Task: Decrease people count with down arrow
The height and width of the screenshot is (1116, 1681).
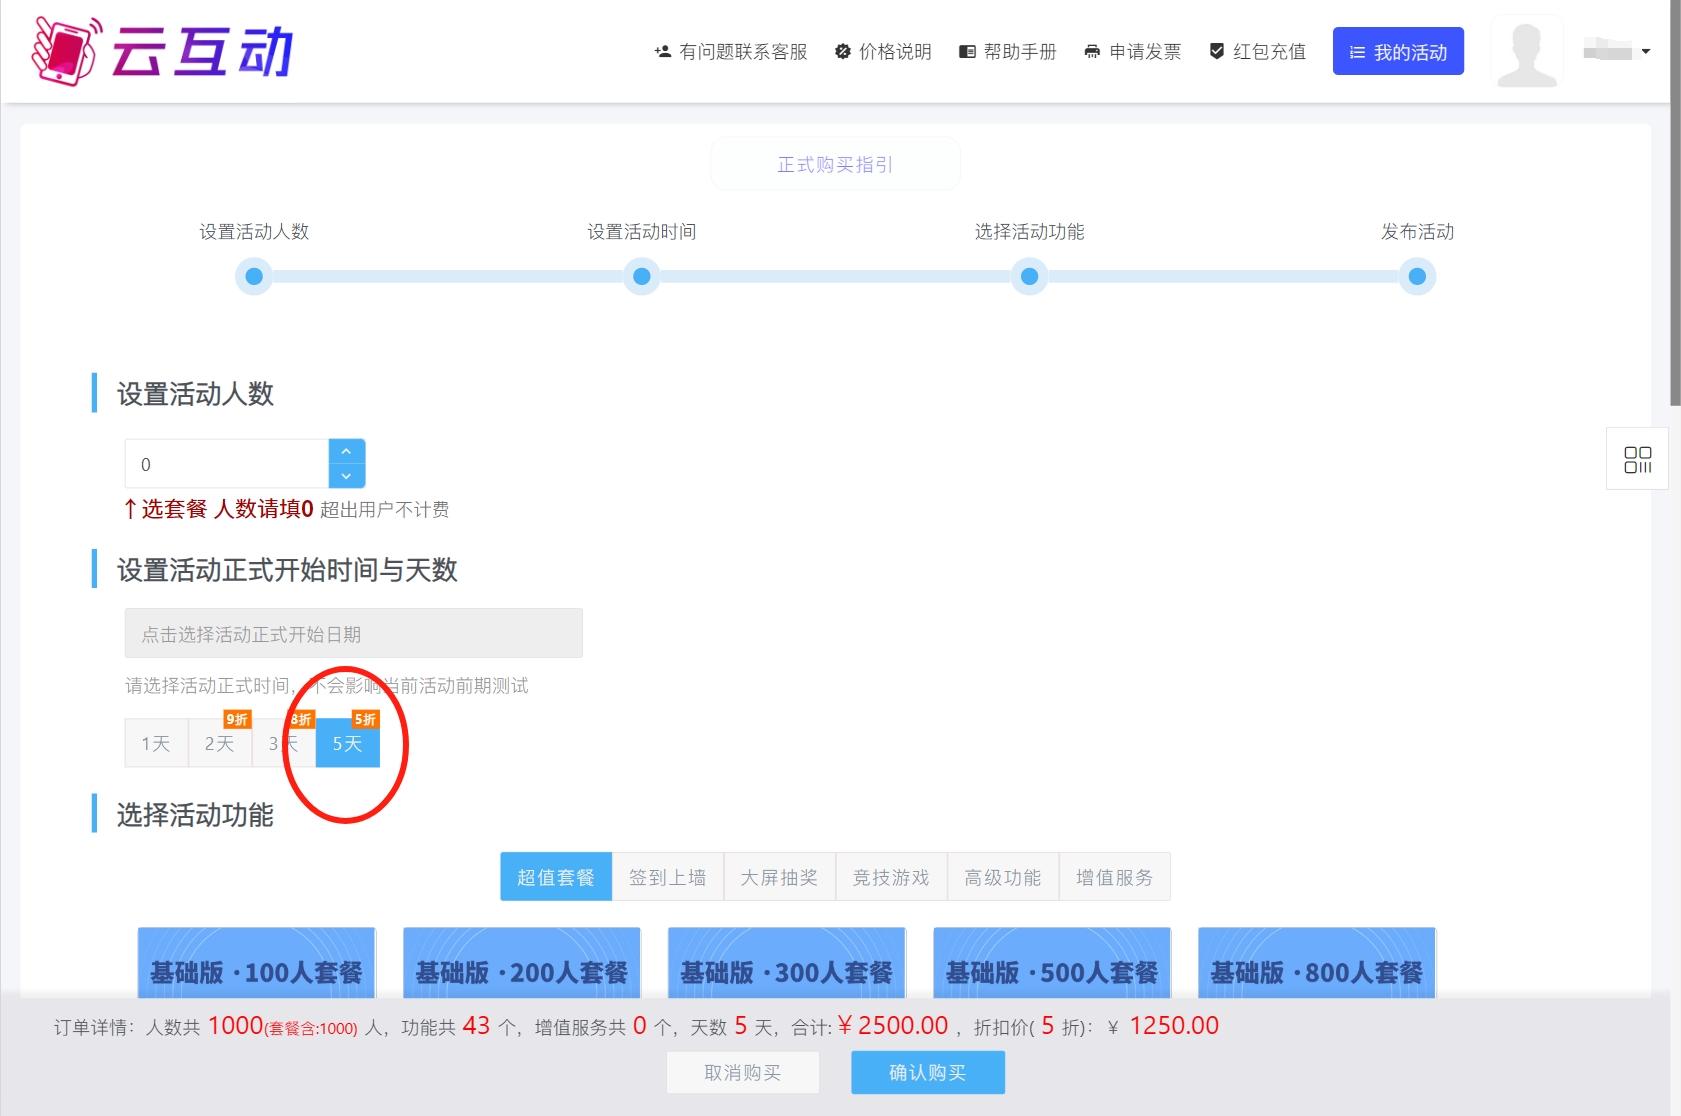Action: tap(346, 476)
